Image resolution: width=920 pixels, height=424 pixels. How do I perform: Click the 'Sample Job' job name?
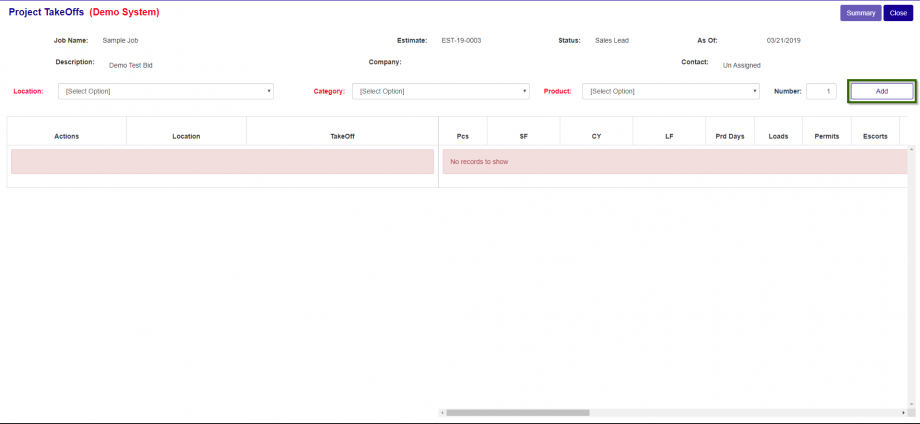120,40
